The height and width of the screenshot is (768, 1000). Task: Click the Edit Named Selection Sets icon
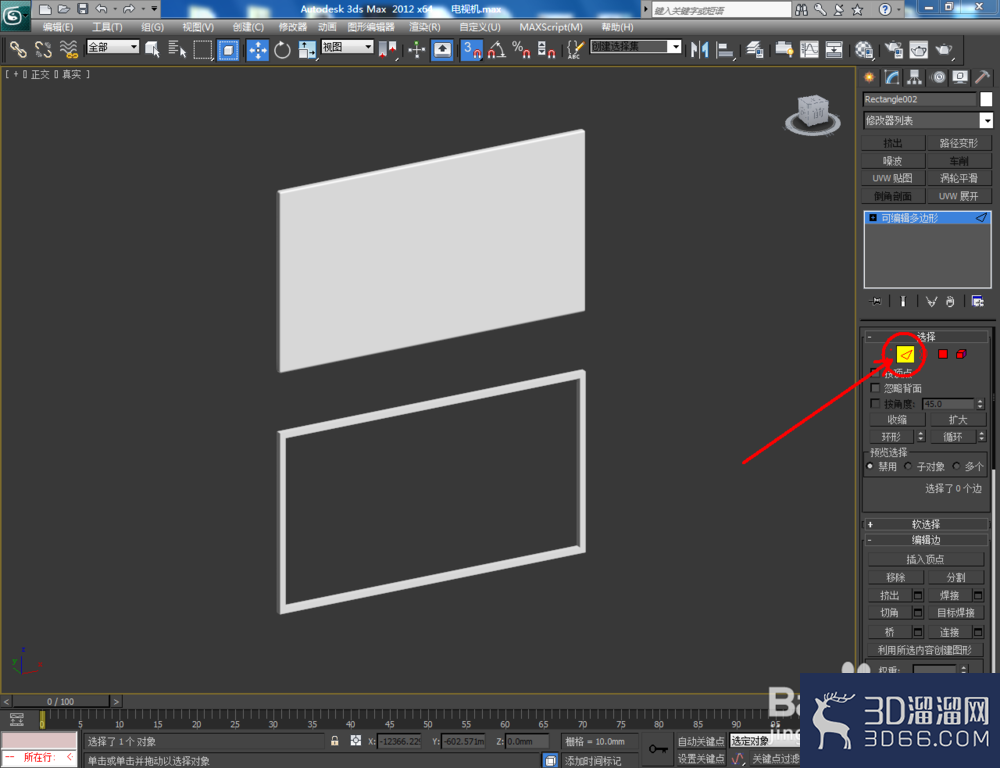(575, 49)
